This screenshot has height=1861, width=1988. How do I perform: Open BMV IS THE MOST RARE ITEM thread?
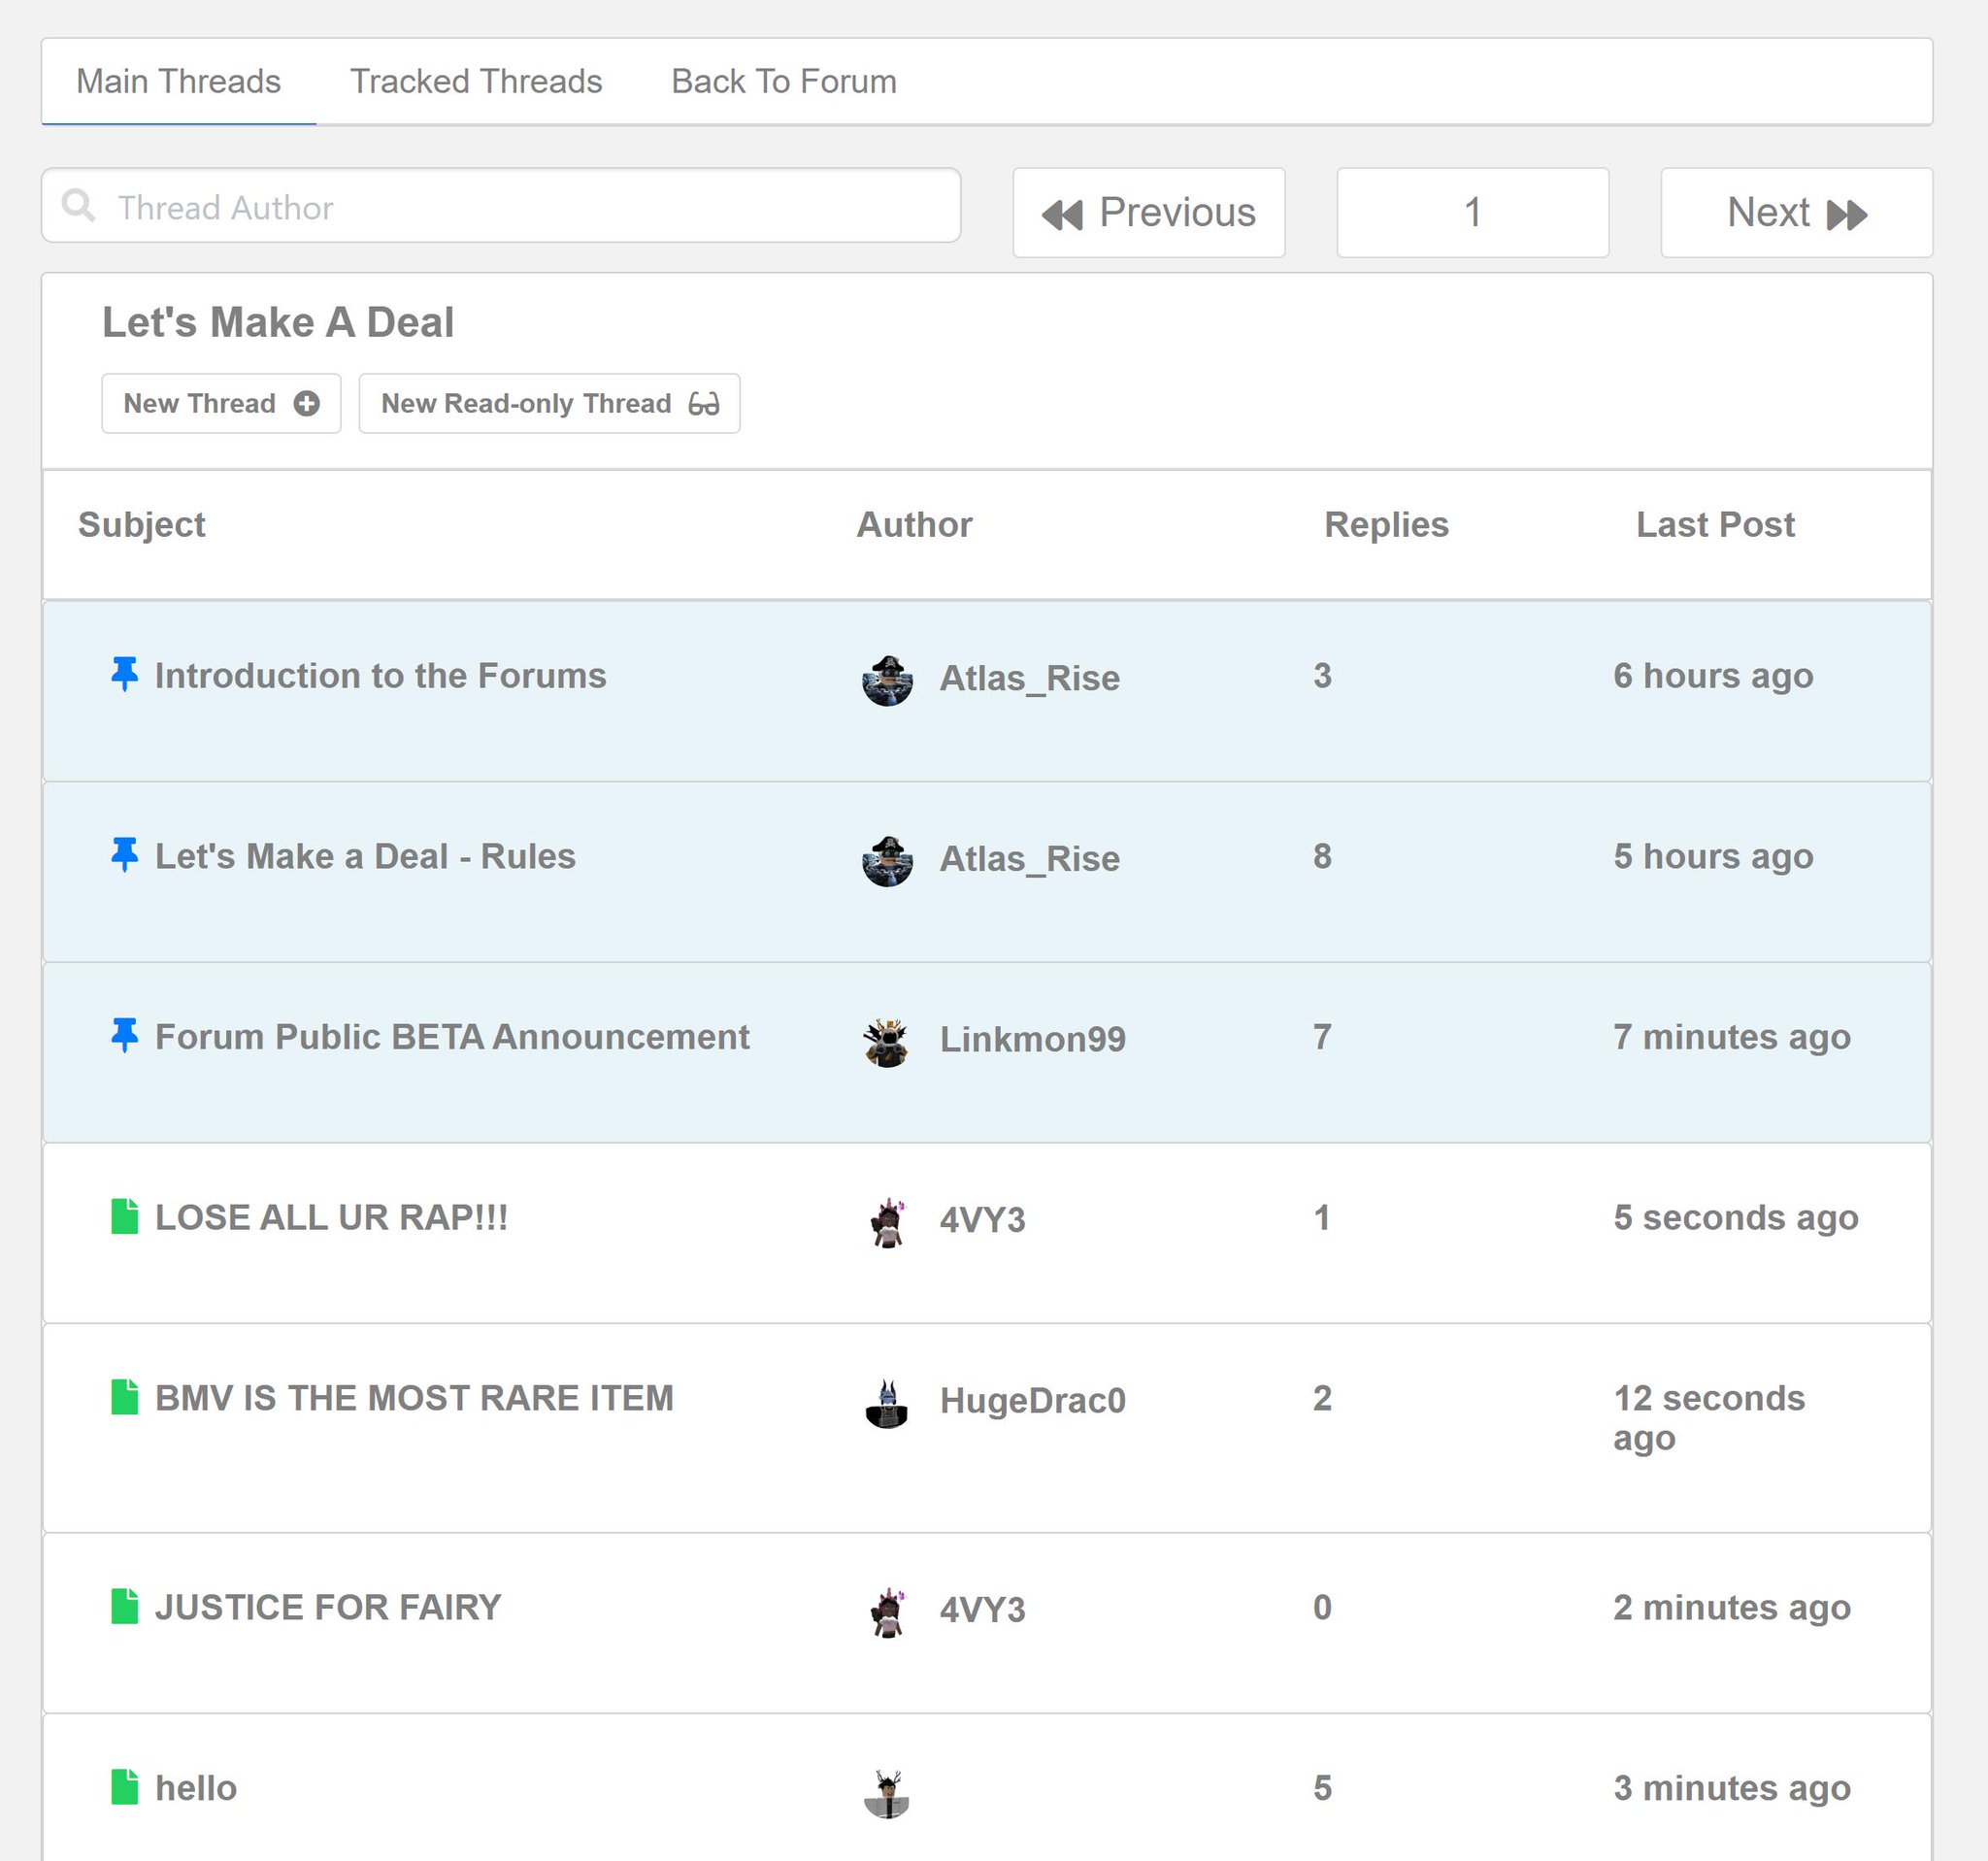pyautogui.click(x=414, y=1398)
